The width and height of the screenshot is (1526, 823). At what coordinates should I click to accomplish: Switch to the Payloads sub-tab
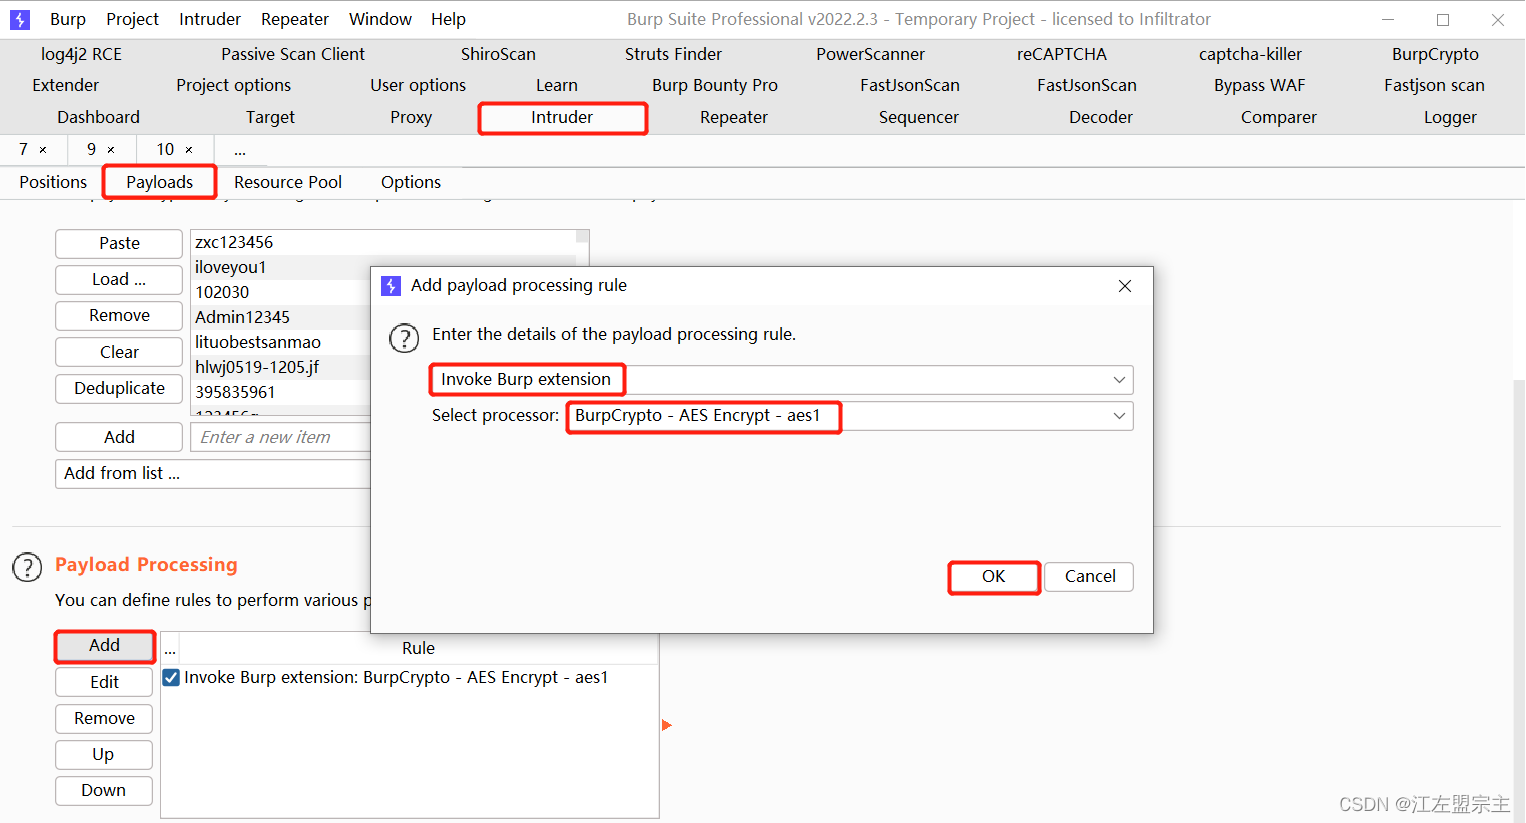pos(160,182)
